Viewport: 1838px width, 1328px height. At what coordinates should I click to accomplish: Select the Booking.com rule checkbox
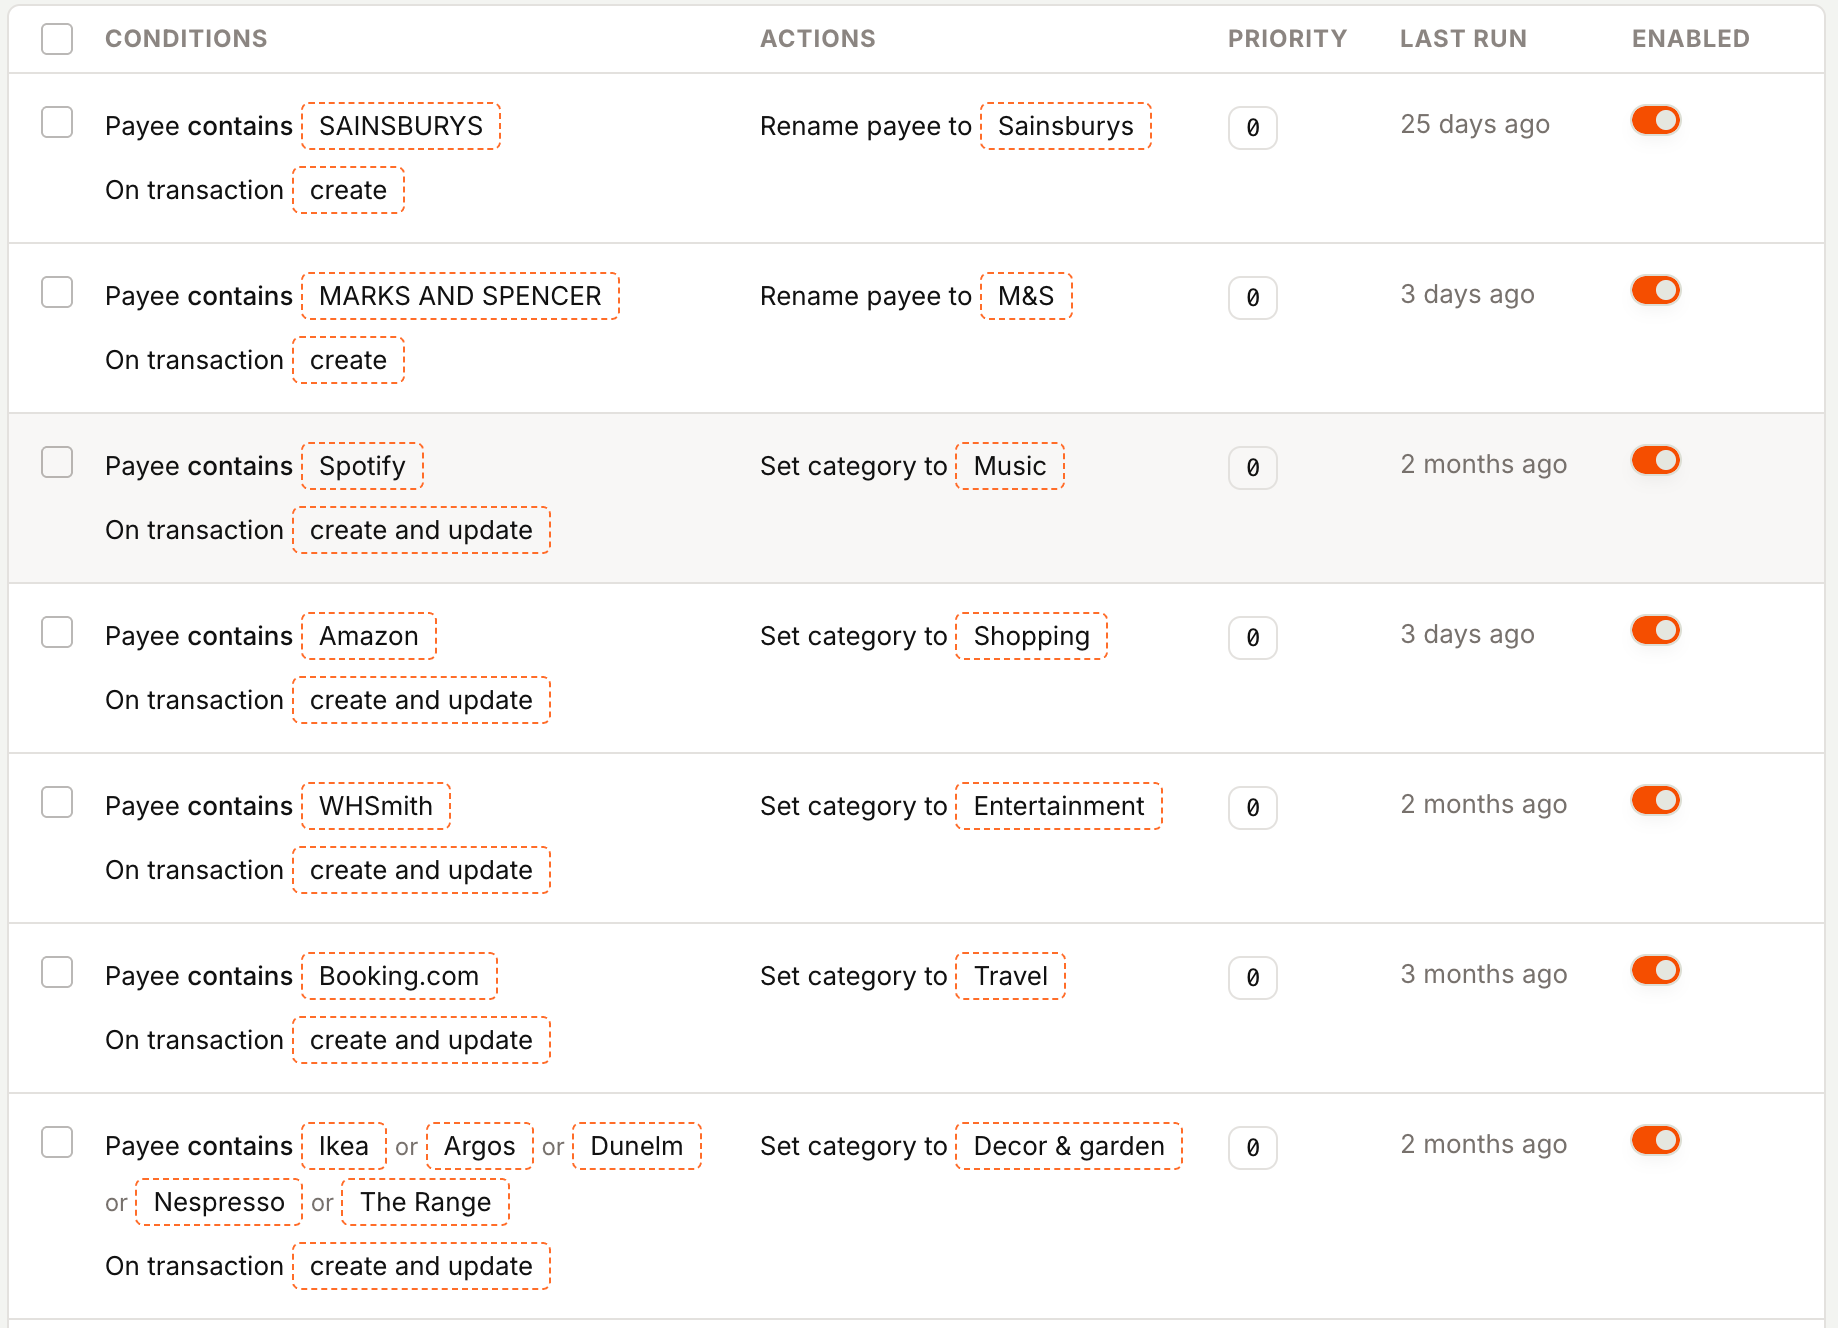[x=57, y=972]
